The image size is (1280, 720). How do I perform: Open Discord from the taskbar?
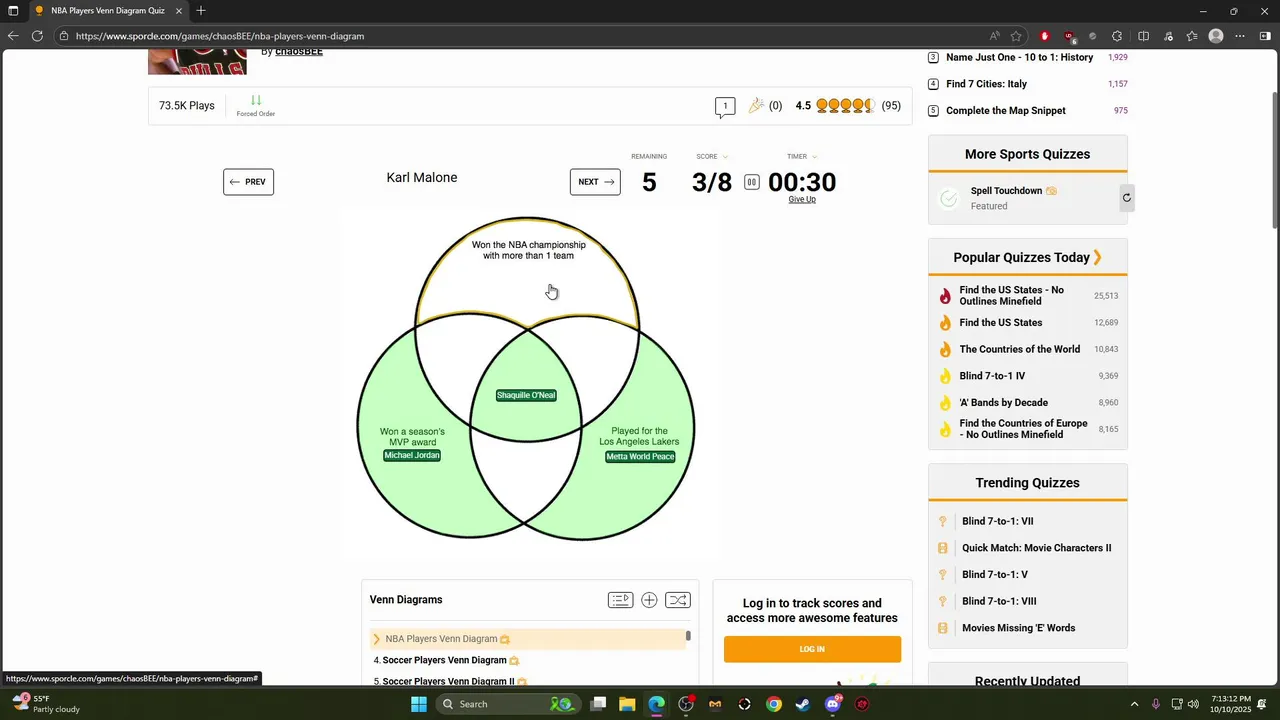coord(832,704)
